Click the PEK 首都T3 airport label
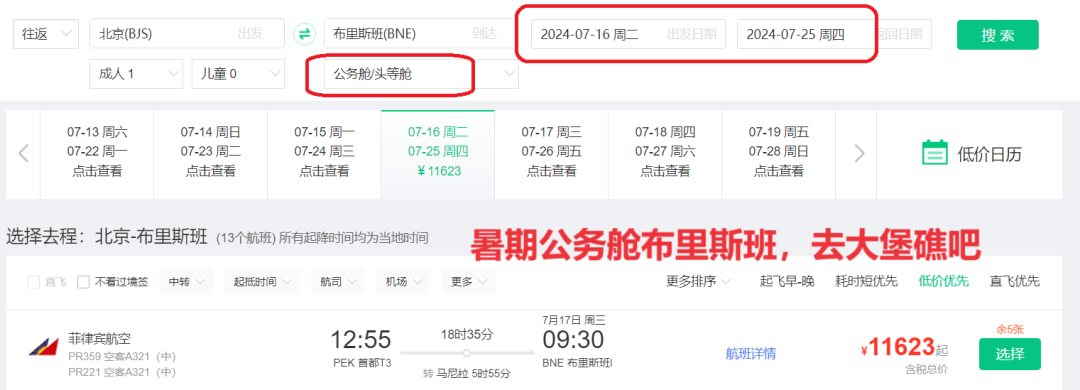 [x=361, y=362]
